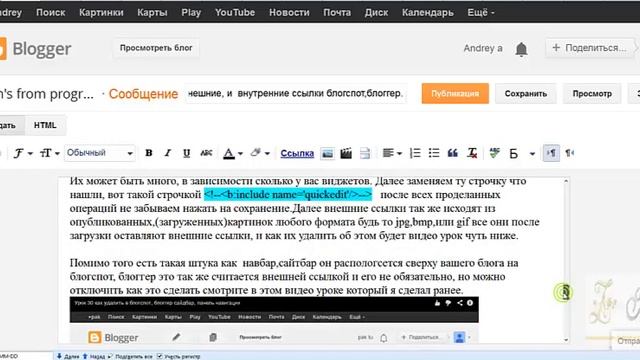This screenshot has width=640, height=360.
Task: Open Картинки in the top navigation bar
Action: 101,13
